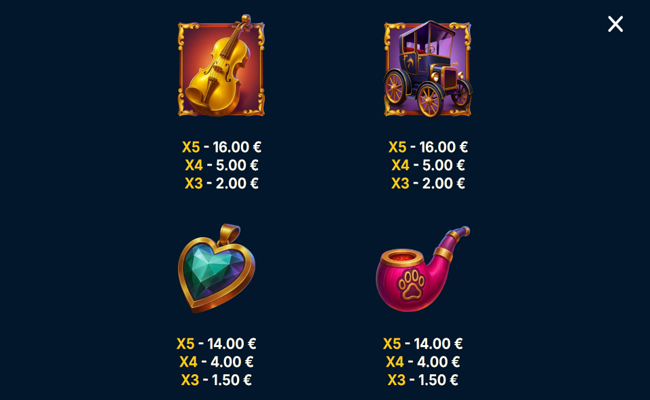Click car X5 payout 16.00 €
This screenshot has width=650, height=400.
(x=428, y=147)
